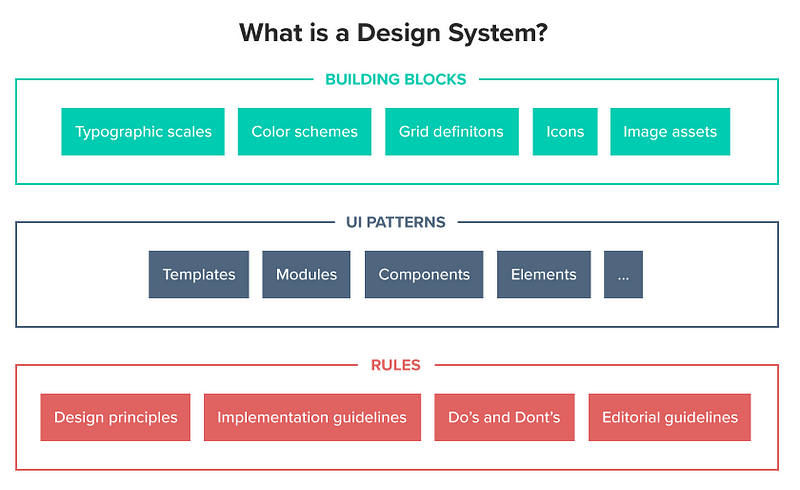
Task: Click the Typographic scales block
Action: (143, 132)
